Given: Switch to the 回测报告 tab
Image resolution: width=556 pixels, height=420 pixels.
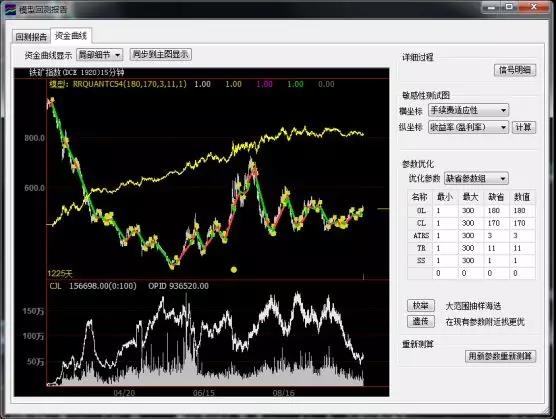Looking at the screenshot, I should pyautogui.click(x=31, y=37).
